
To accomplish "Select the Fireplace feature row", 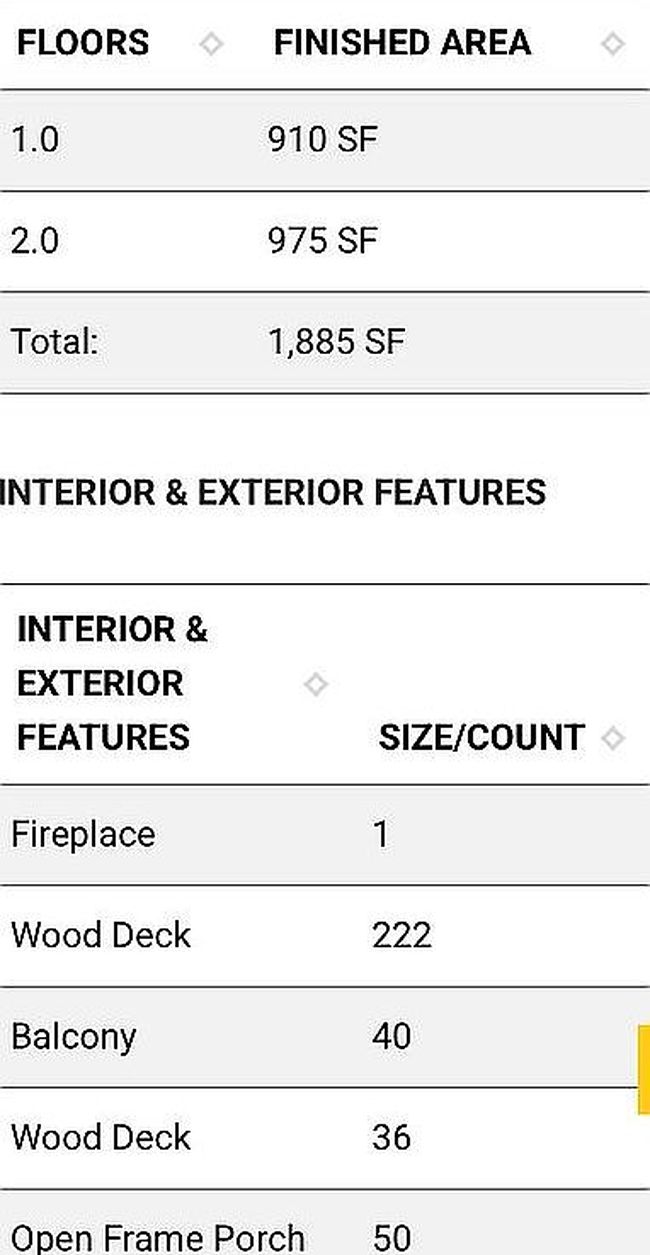I will click(x=325, y=834).
